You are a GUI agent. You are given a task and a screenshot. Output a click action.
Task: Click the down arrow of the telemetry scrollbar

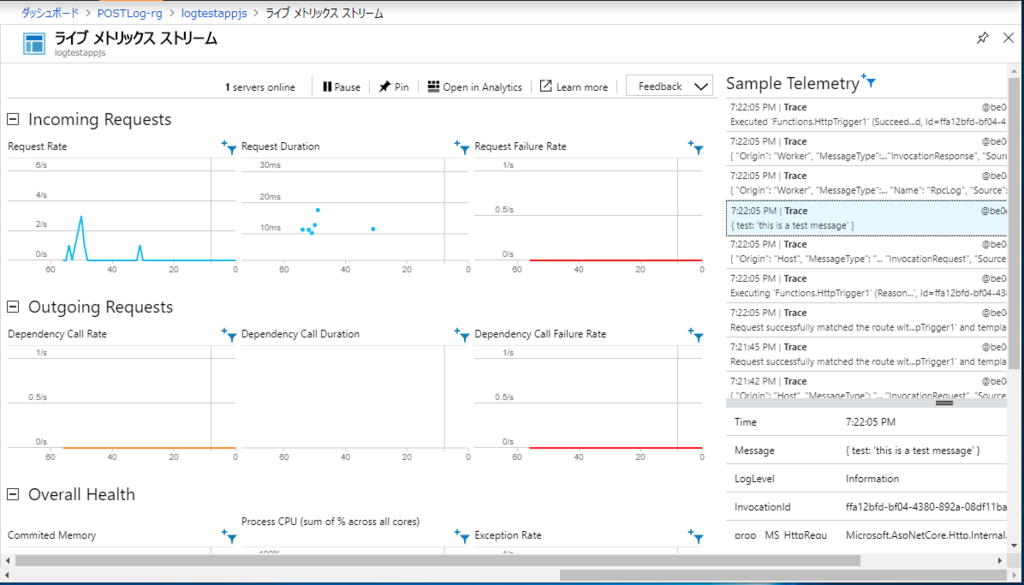click(x=1014, y=545)
